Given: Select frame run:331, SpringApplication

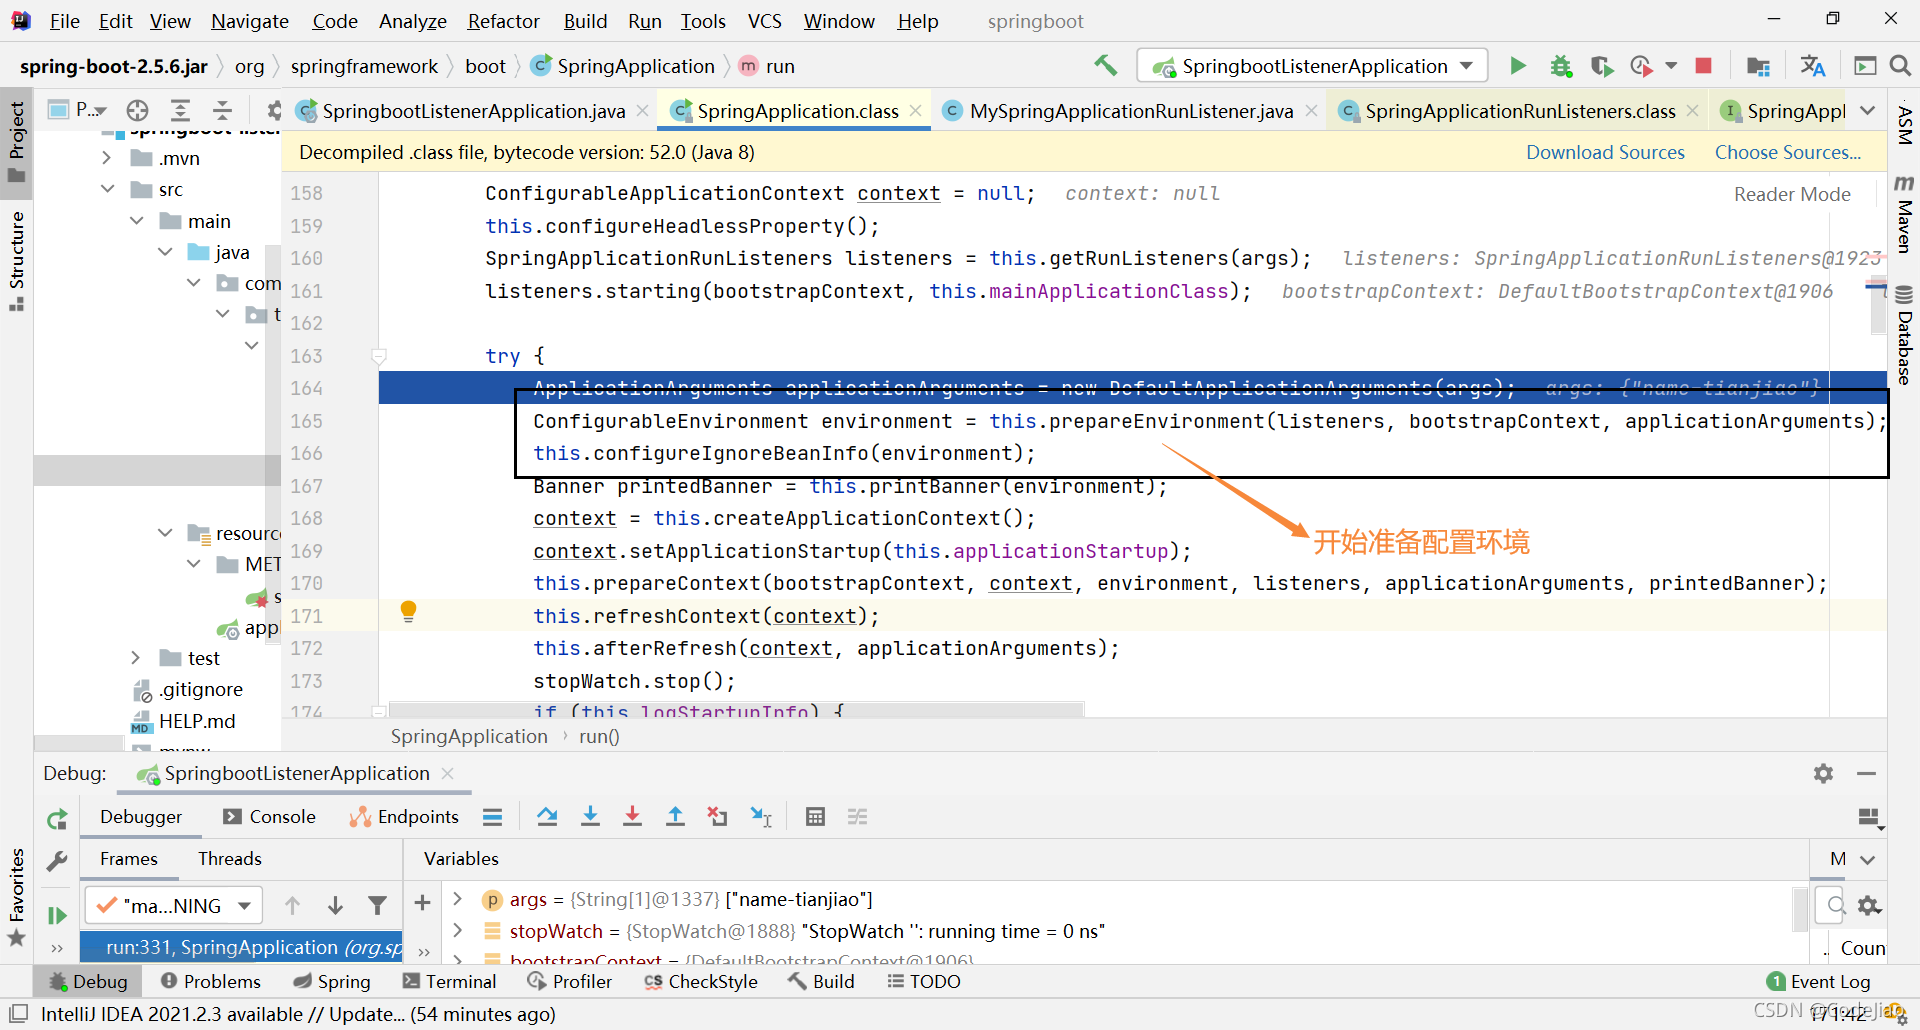Looking at the screenshot, I should coord(241,947).
